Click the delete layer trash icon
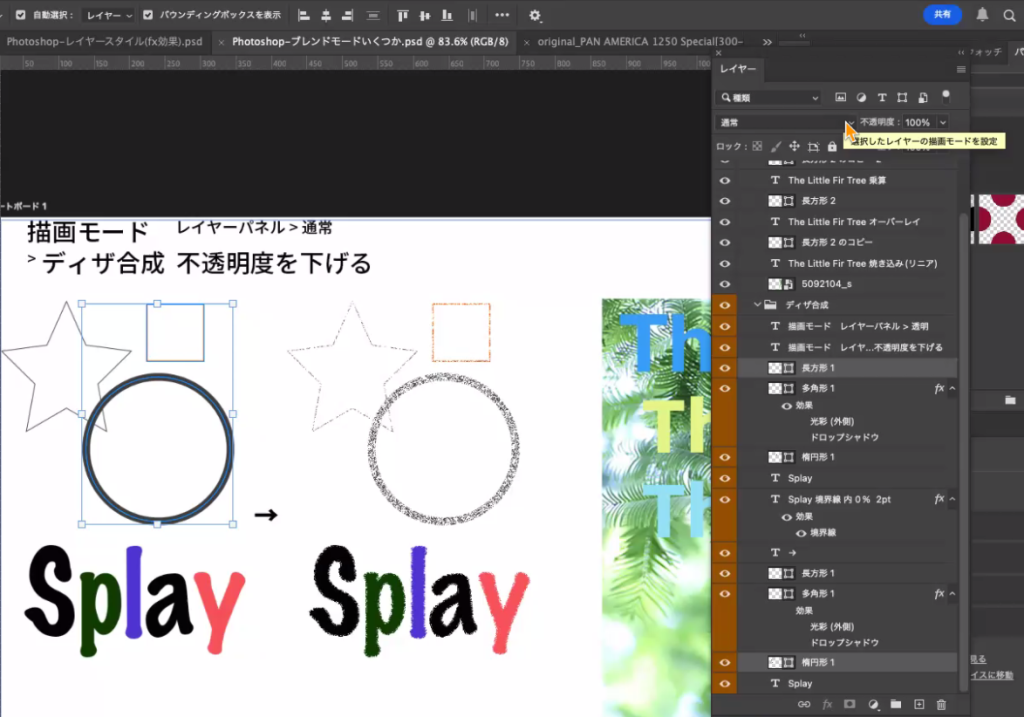Viewport: 1024px width, 717px height. coord(941,704)
